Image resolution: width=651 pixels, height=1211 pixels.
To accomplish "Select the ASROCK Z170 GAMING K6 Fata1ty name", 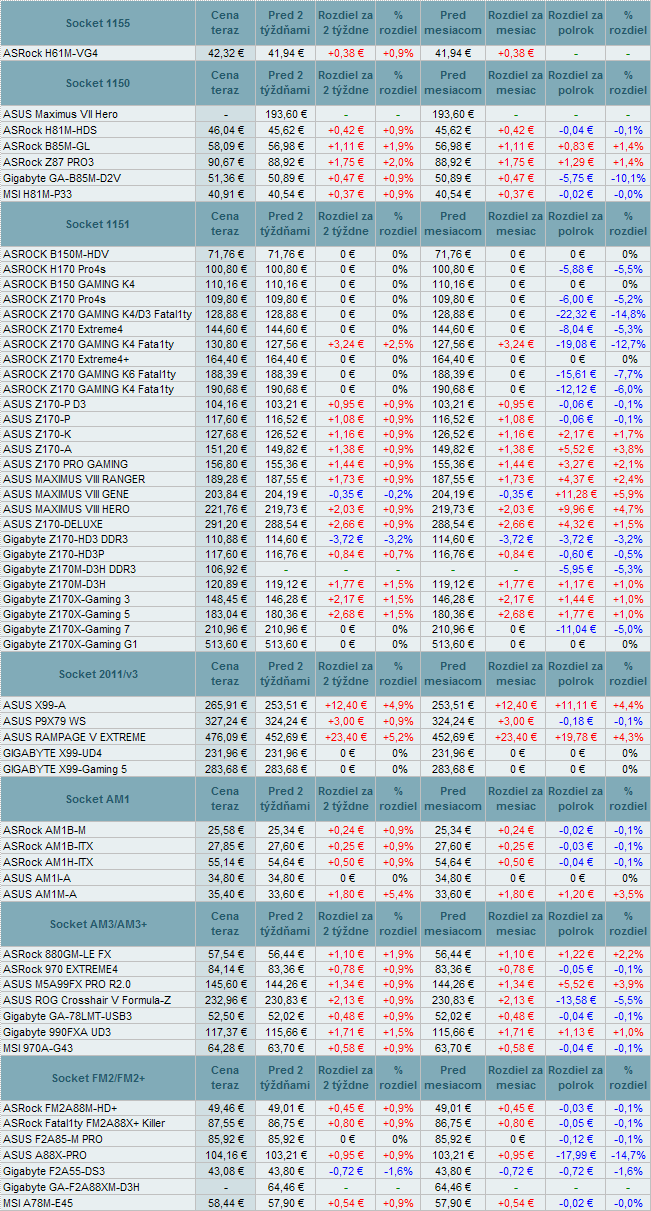I will tap(89, 375).
